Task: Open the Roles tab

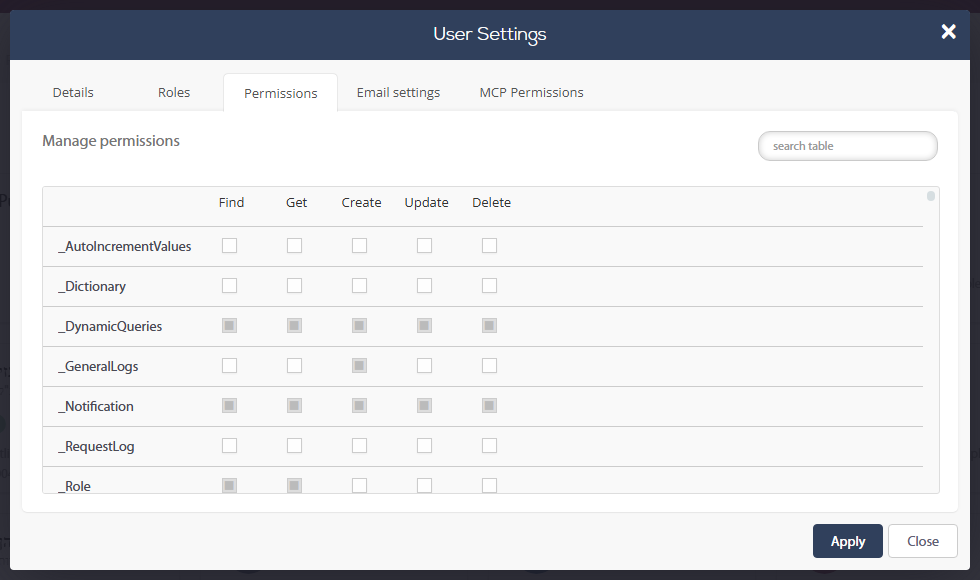Action: (x=174, y=92)
